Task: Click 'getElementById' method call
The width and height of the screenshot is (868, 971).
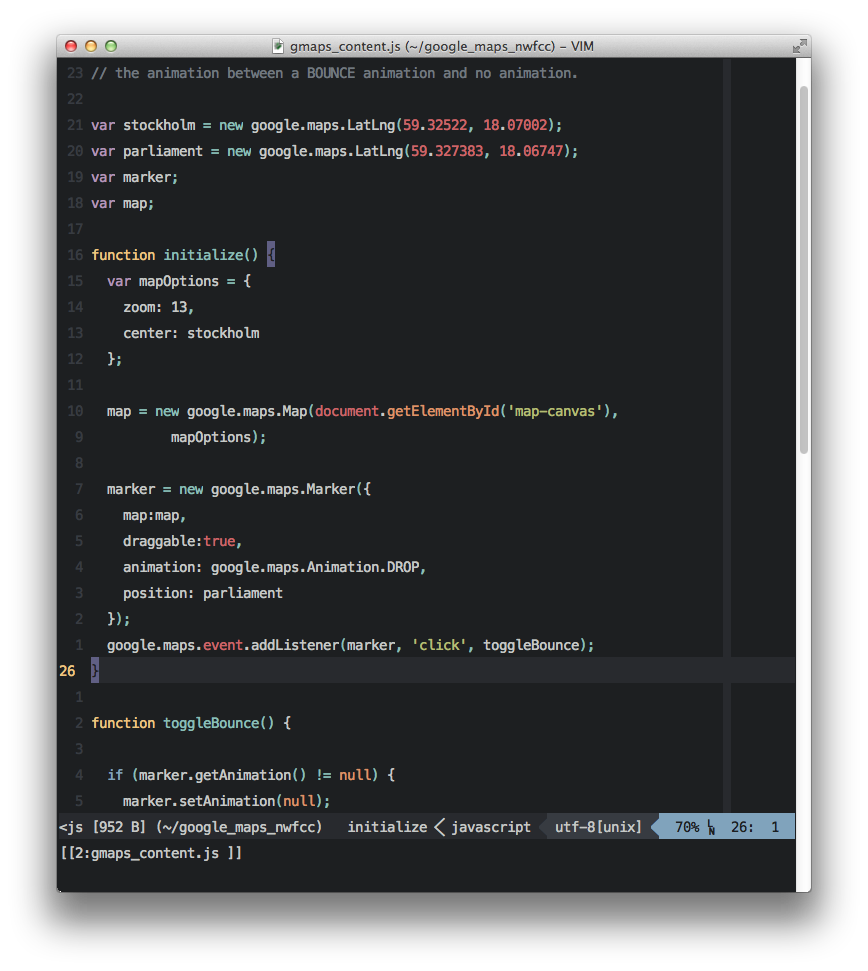Action: pyautogui.click(x=443, y=411)
